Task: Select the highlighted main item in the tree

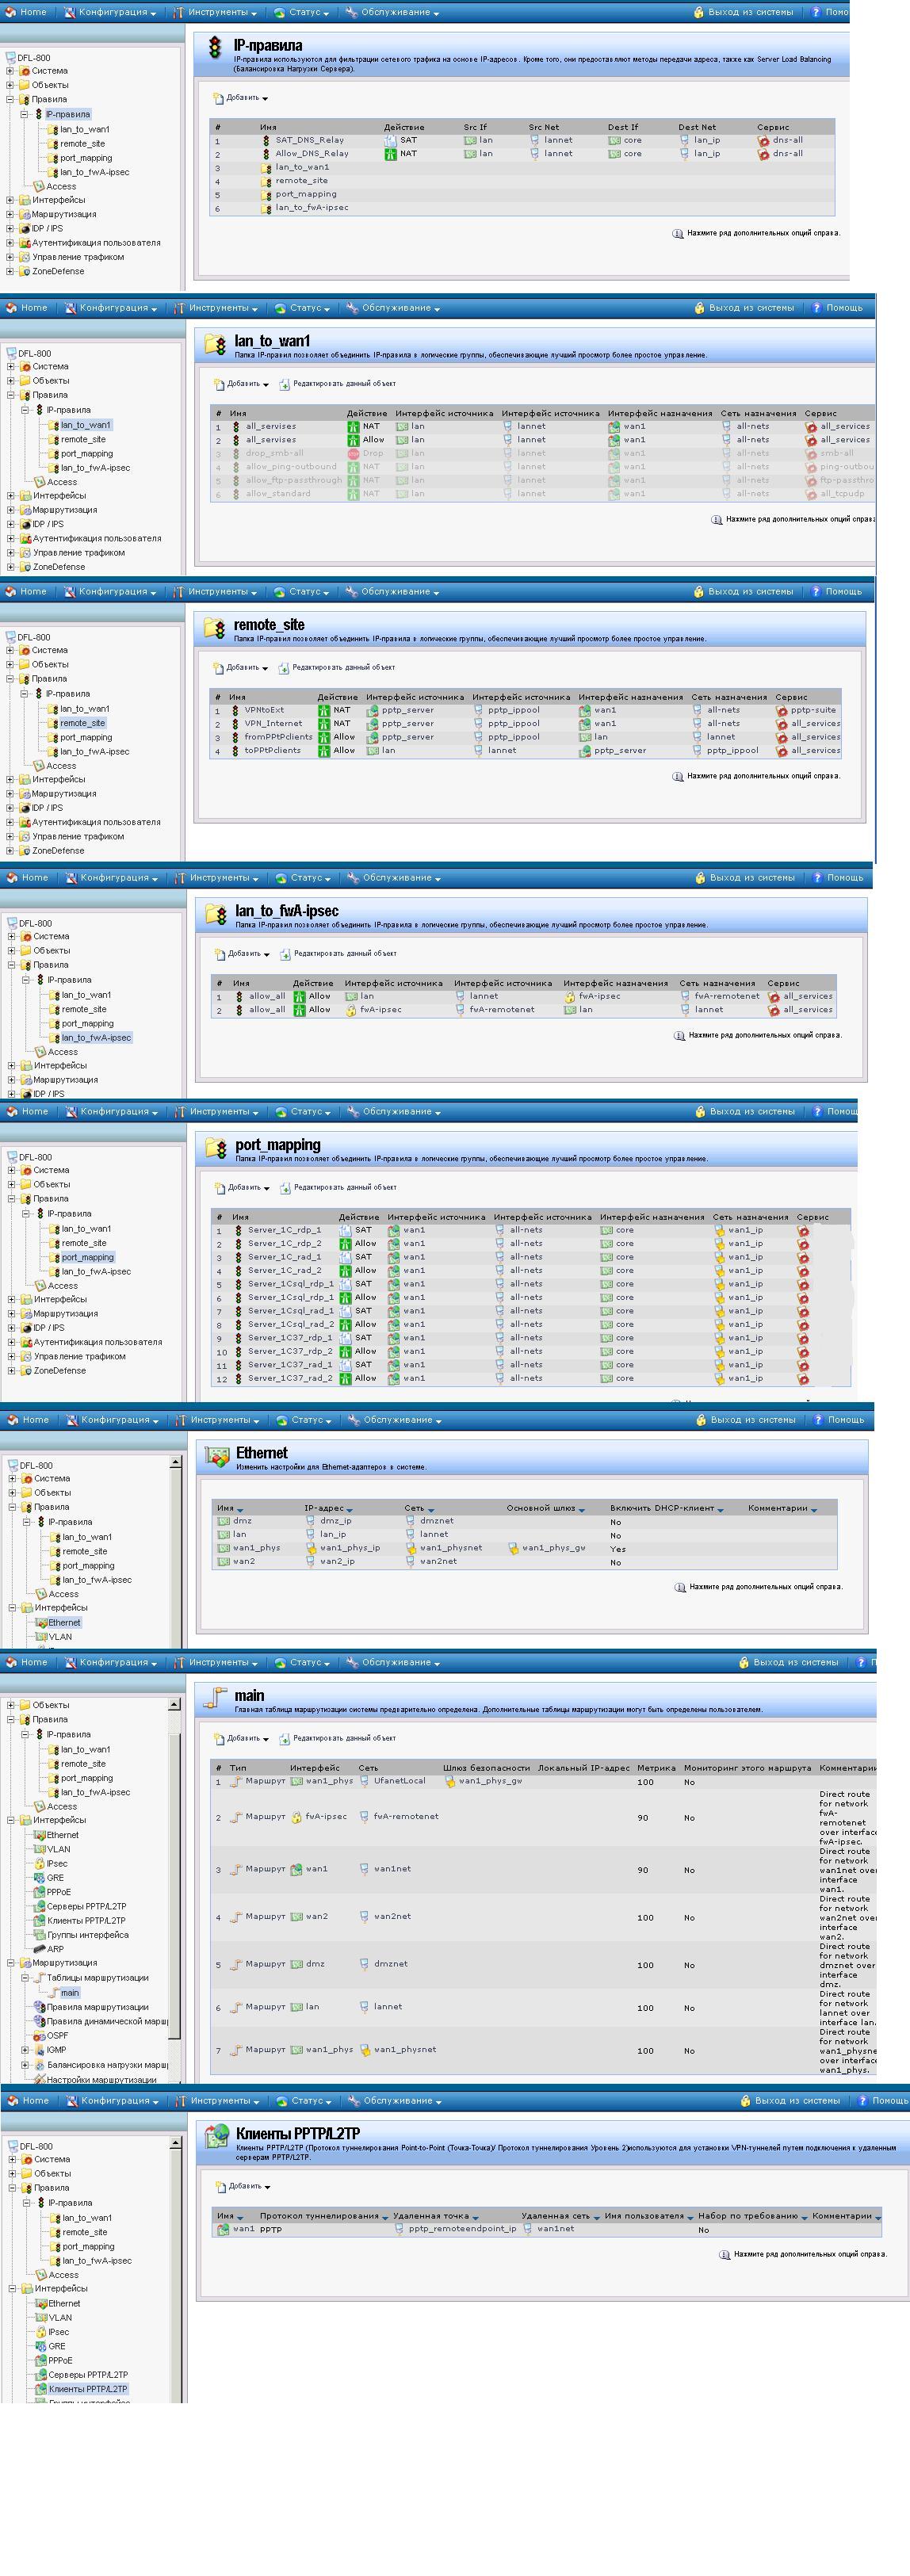Action: [x=69, y=1992]
